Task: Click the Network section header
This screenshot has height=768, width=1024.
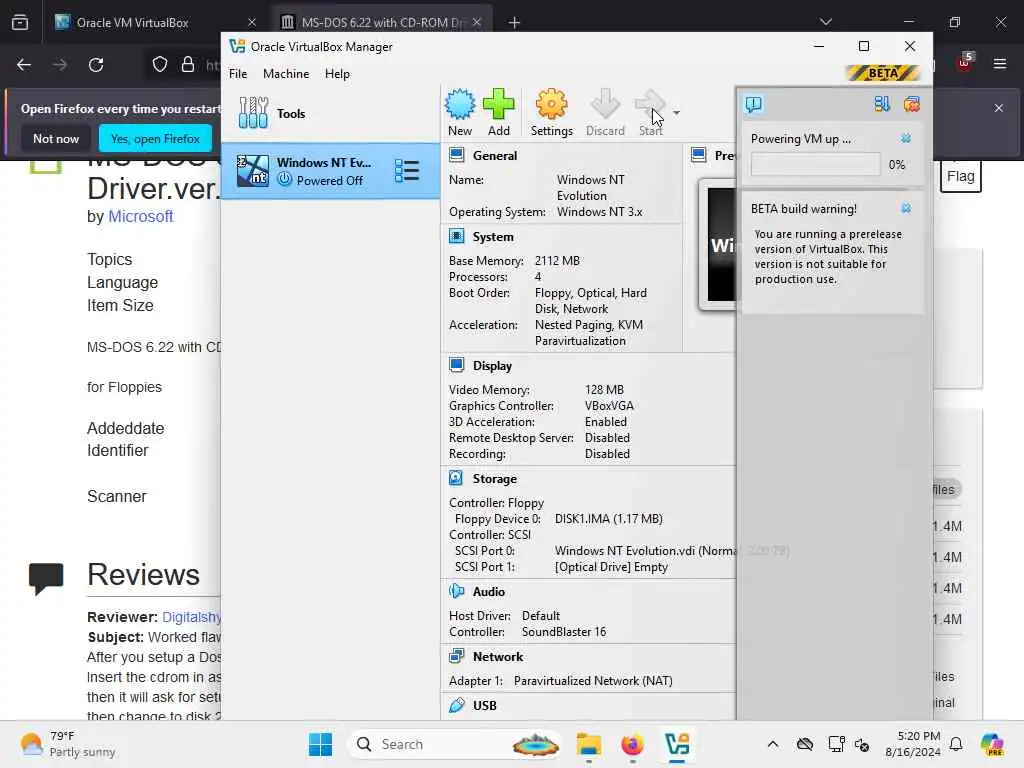Action: coord(498,657)
